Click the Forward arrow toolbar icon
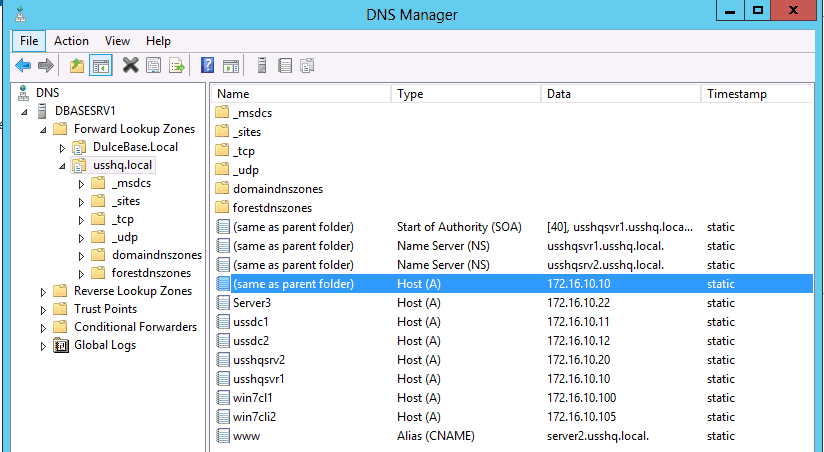 click(x=46, y=66)
